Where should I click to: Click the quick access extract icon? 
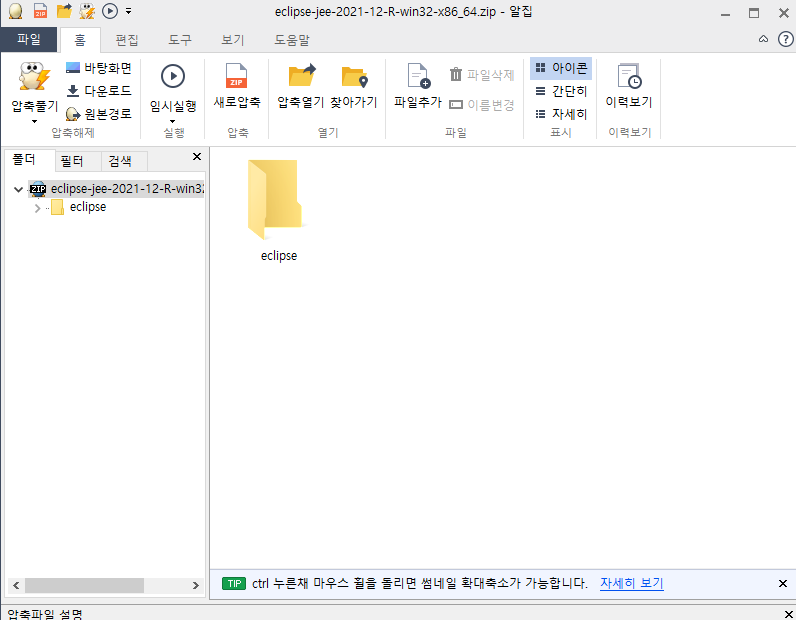(87, 11)
